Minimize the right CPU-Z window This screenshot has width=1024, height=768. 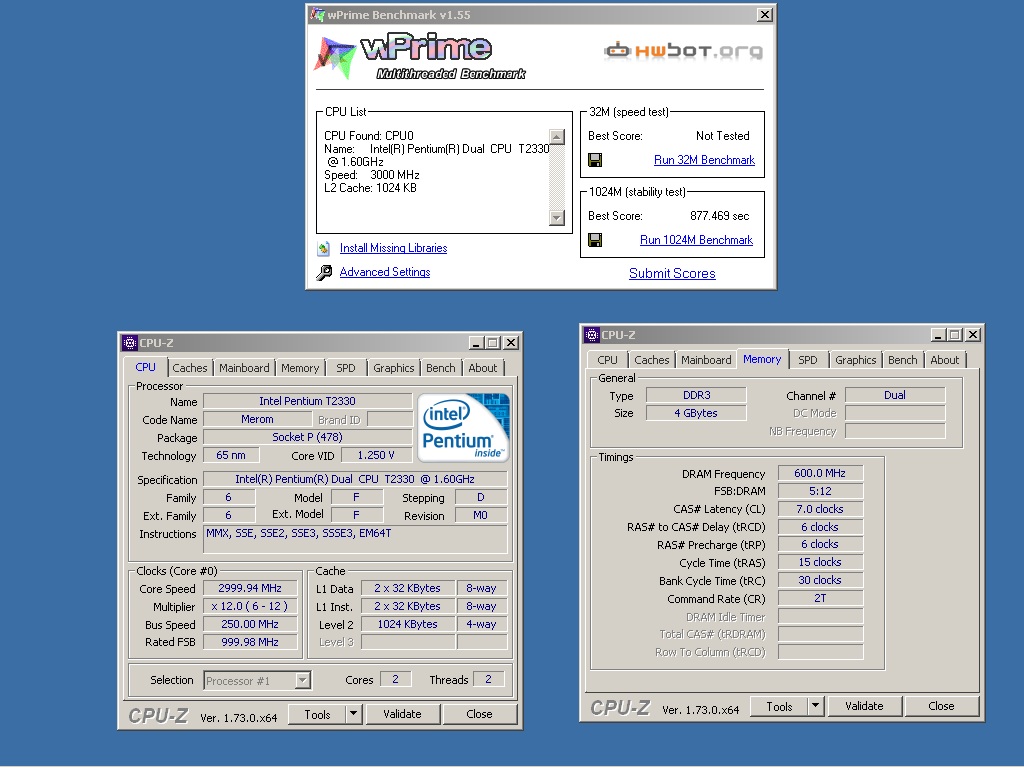pos(938,335)
